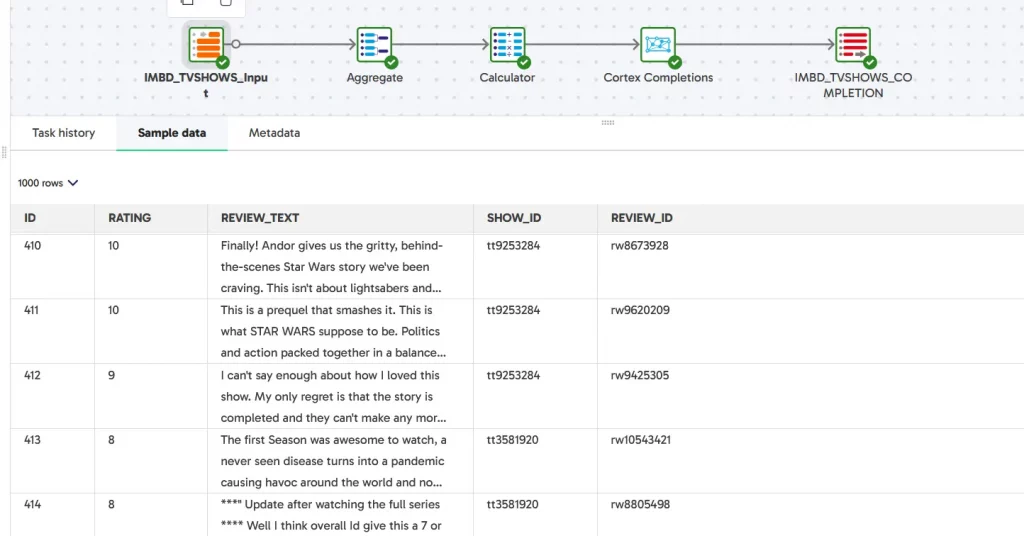Image resolution: width=1024 pixels, height=536 pixels.
Task: Select the Calculator component icon
Action: [x=507, y=44]
